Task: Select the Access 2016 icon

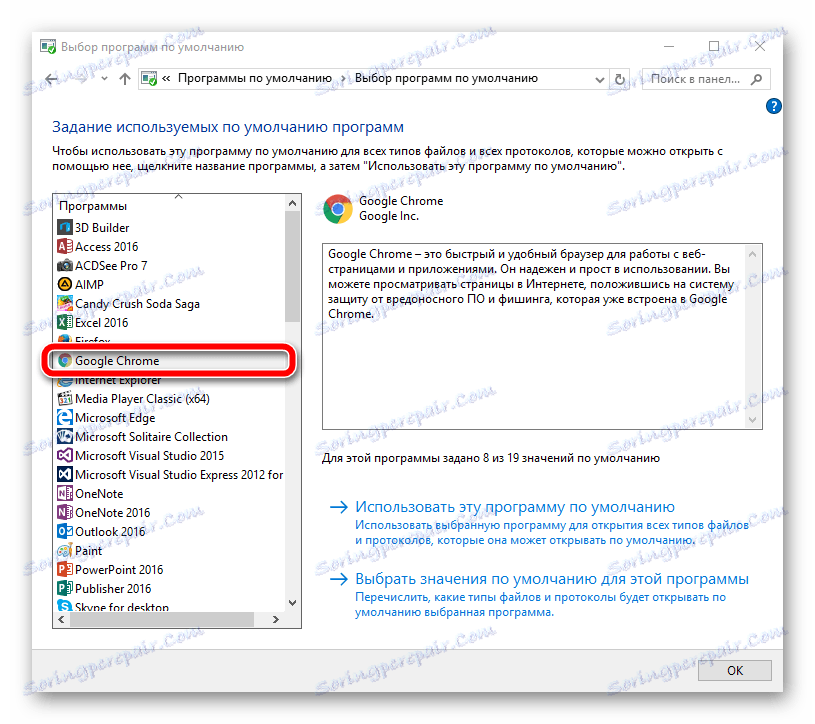Action: [x=64, y=246]
